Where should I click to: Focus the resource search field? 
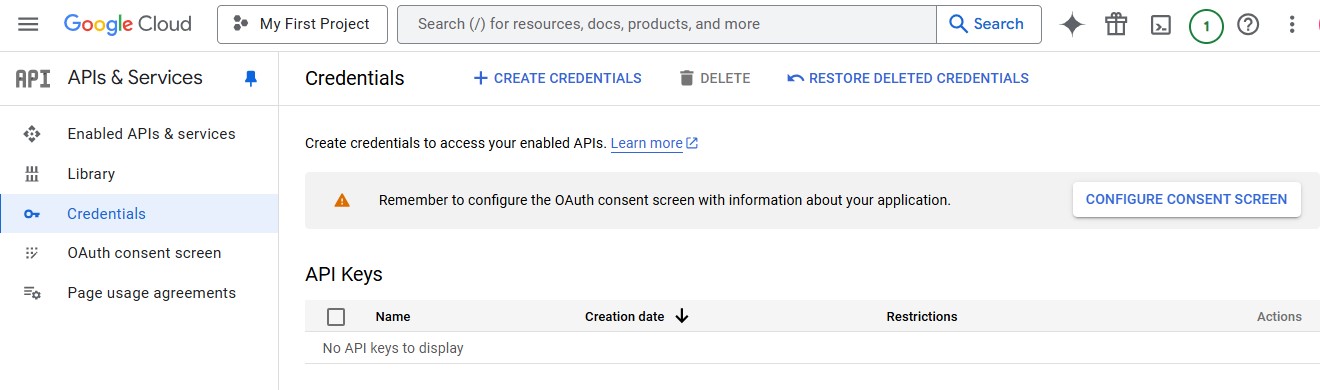[667, 24]
